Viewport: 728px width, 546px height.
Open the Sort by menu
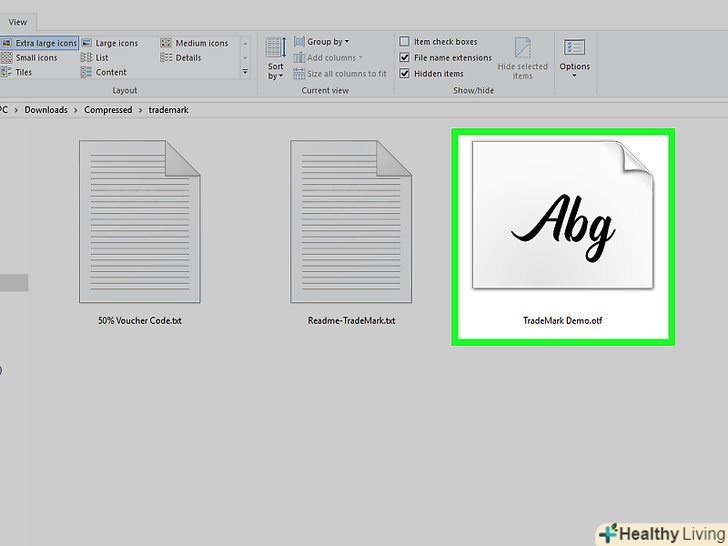(276, 58)
